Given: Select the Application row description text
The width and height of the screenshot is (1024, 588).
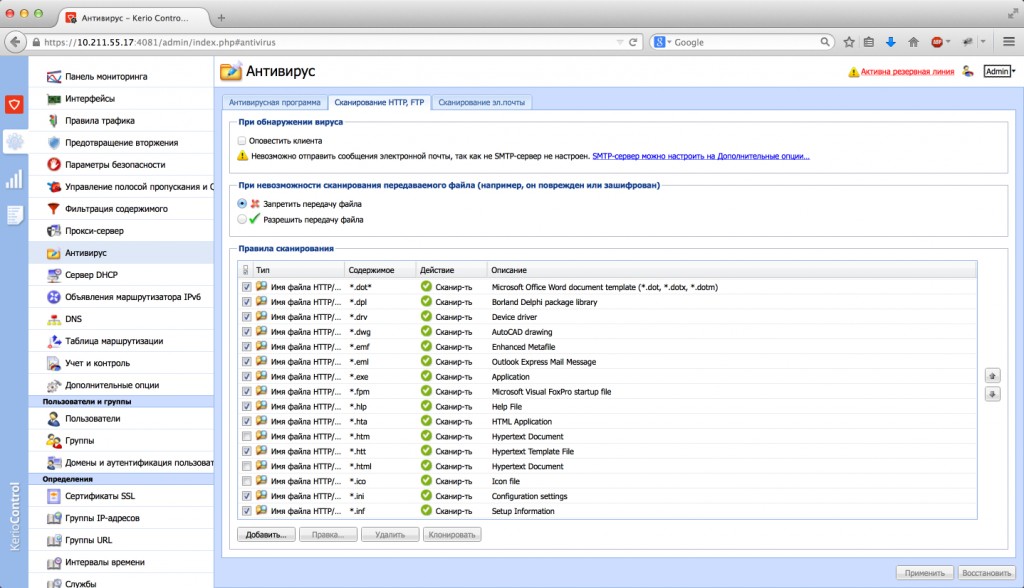Looking at the screenshot, I should click(511, 377).
